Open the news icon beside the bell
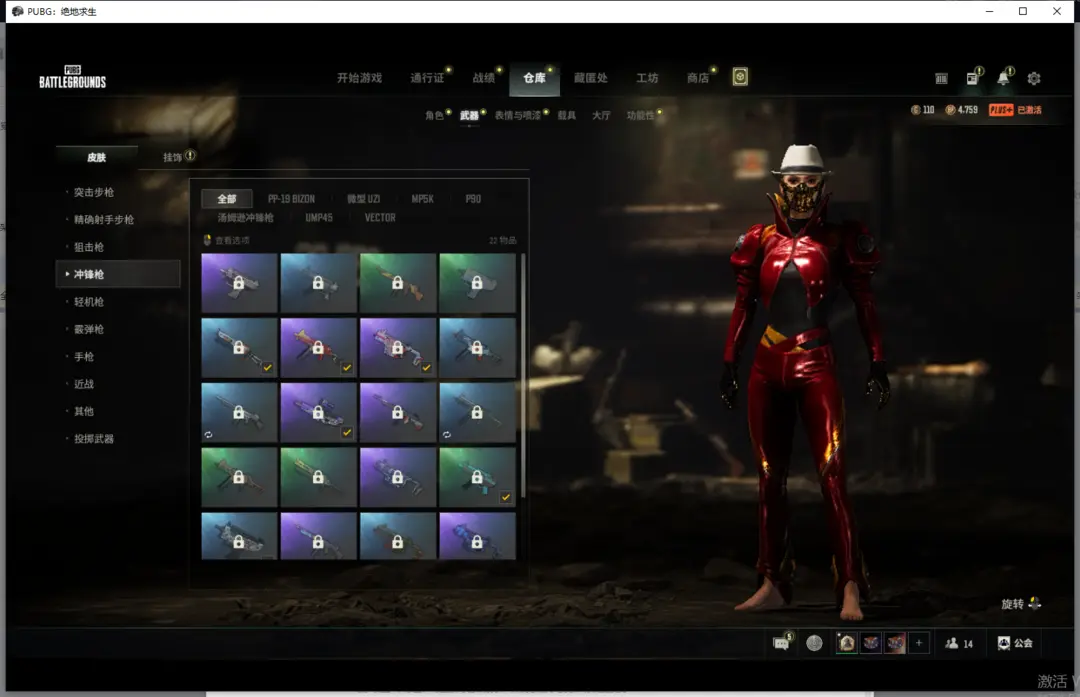The width and height of the screenshot is (1080, 697). click(972, 78)
